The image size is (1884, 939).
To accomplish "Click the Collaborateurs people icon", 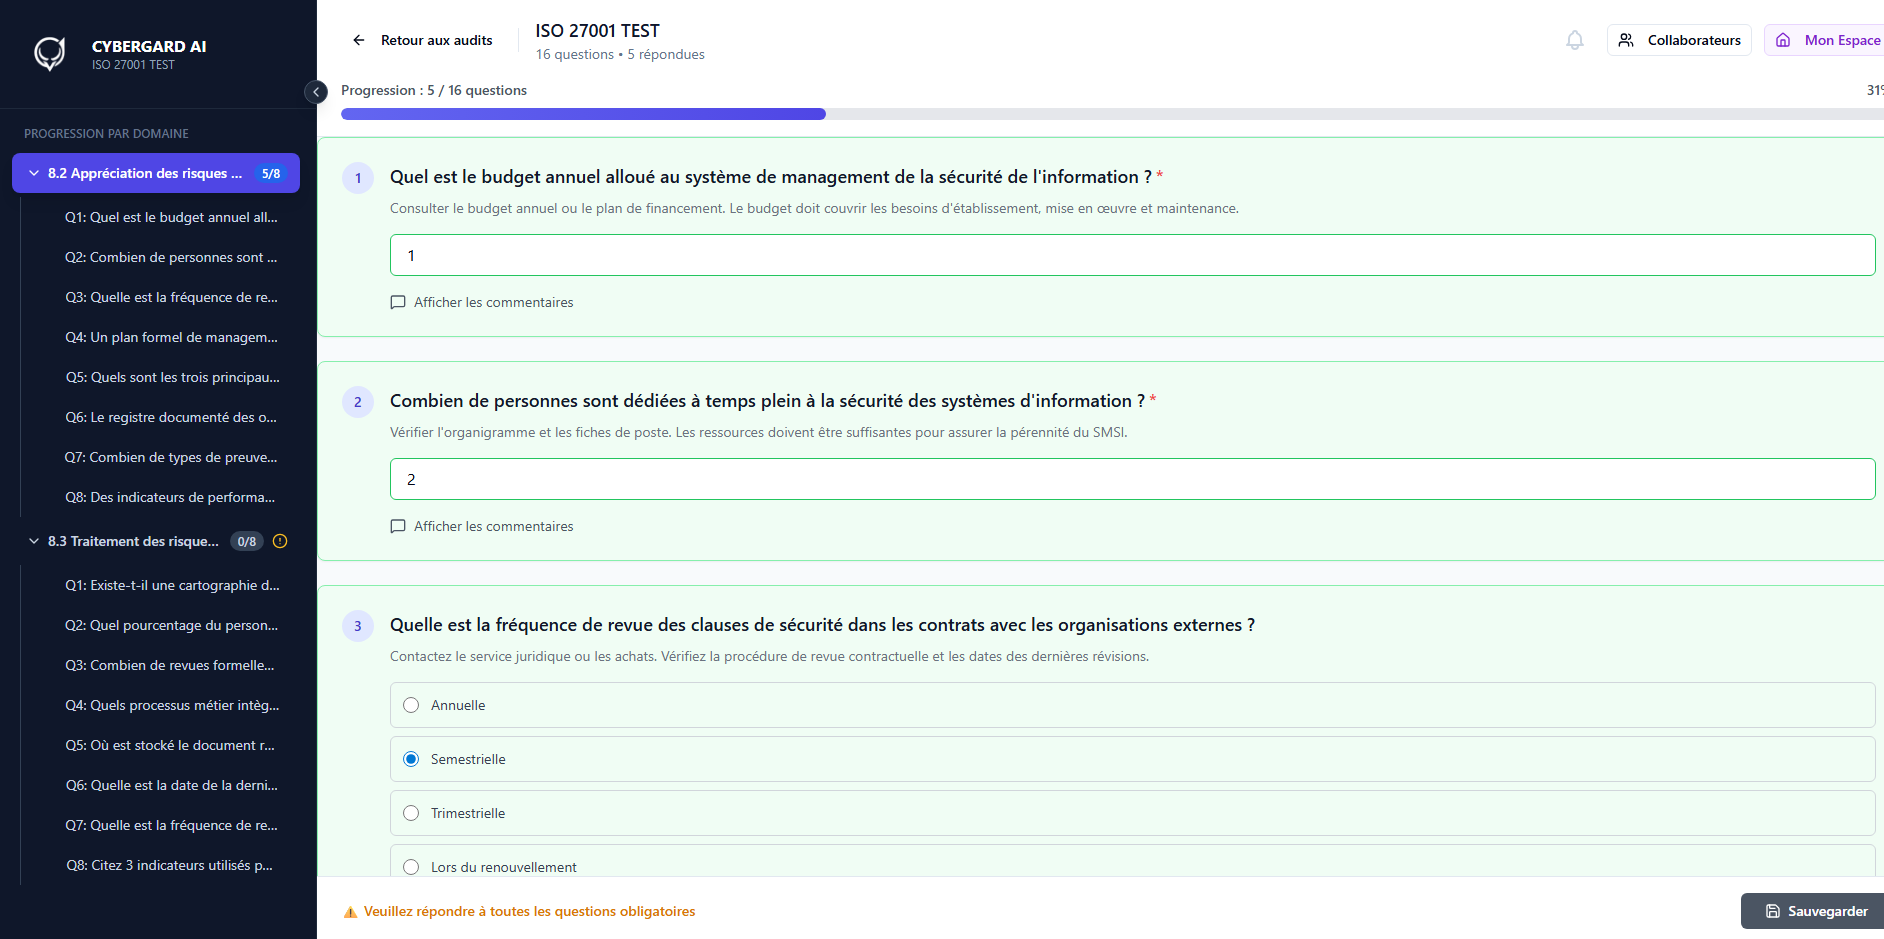I will (1626, 40).
